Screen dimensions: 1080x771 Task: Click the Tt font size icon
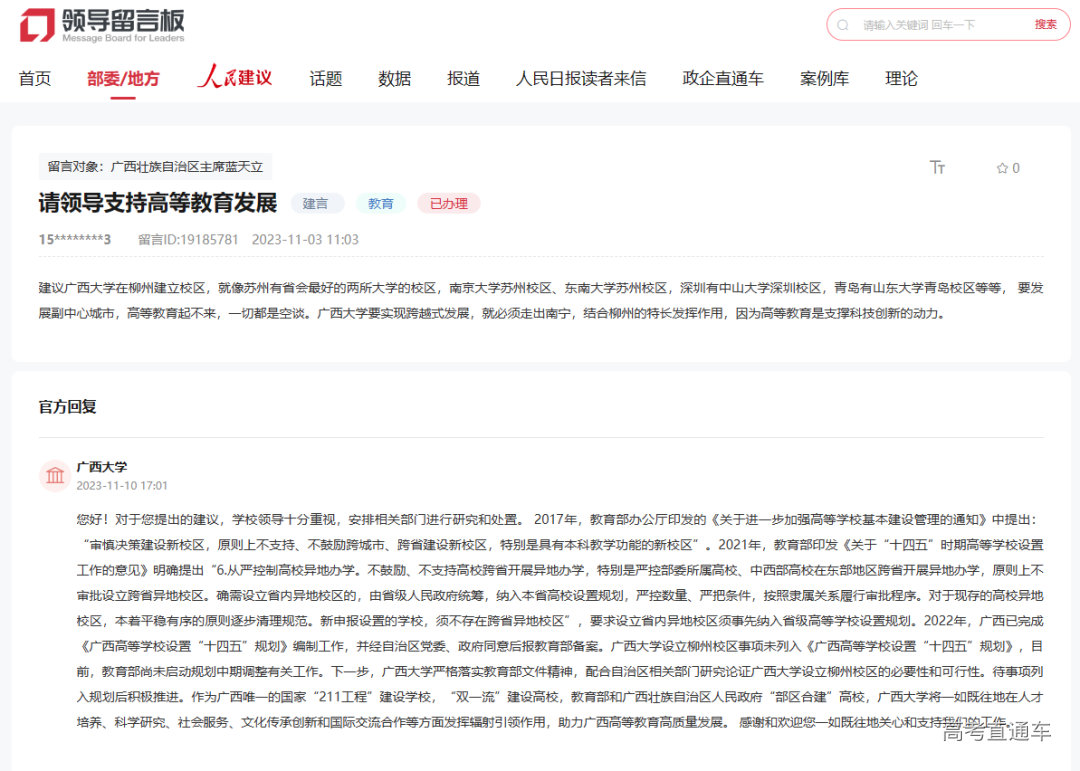coord(938,168)
